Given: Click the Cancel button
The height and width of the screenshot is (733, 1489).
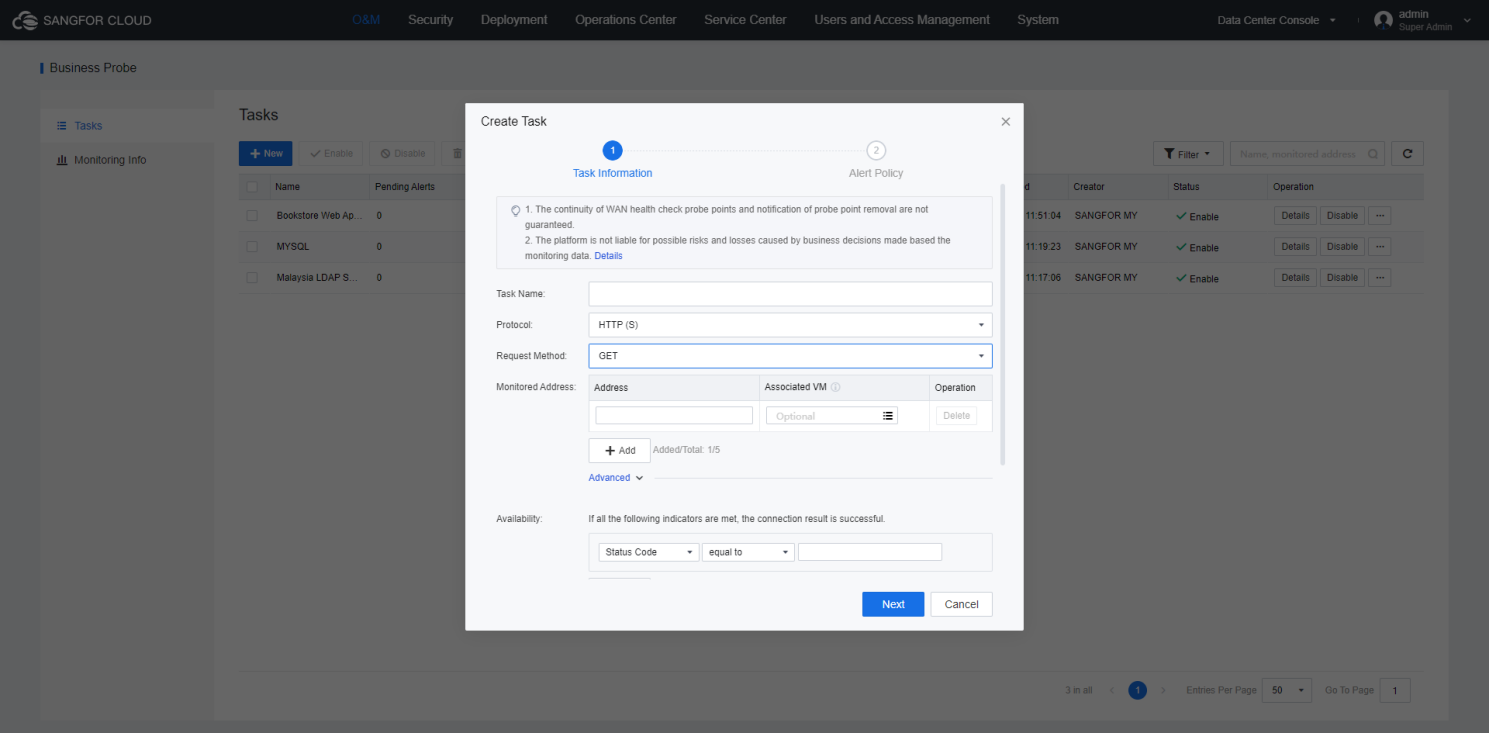Looking at the screenshot, I should 961,604.
